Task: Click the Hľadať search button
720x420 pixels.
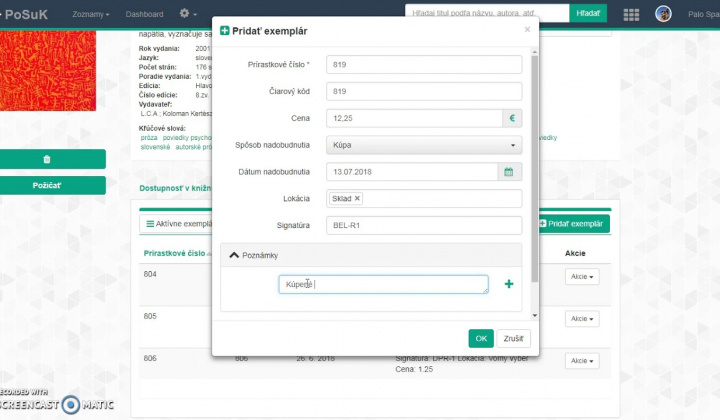Action: [588, 13]
